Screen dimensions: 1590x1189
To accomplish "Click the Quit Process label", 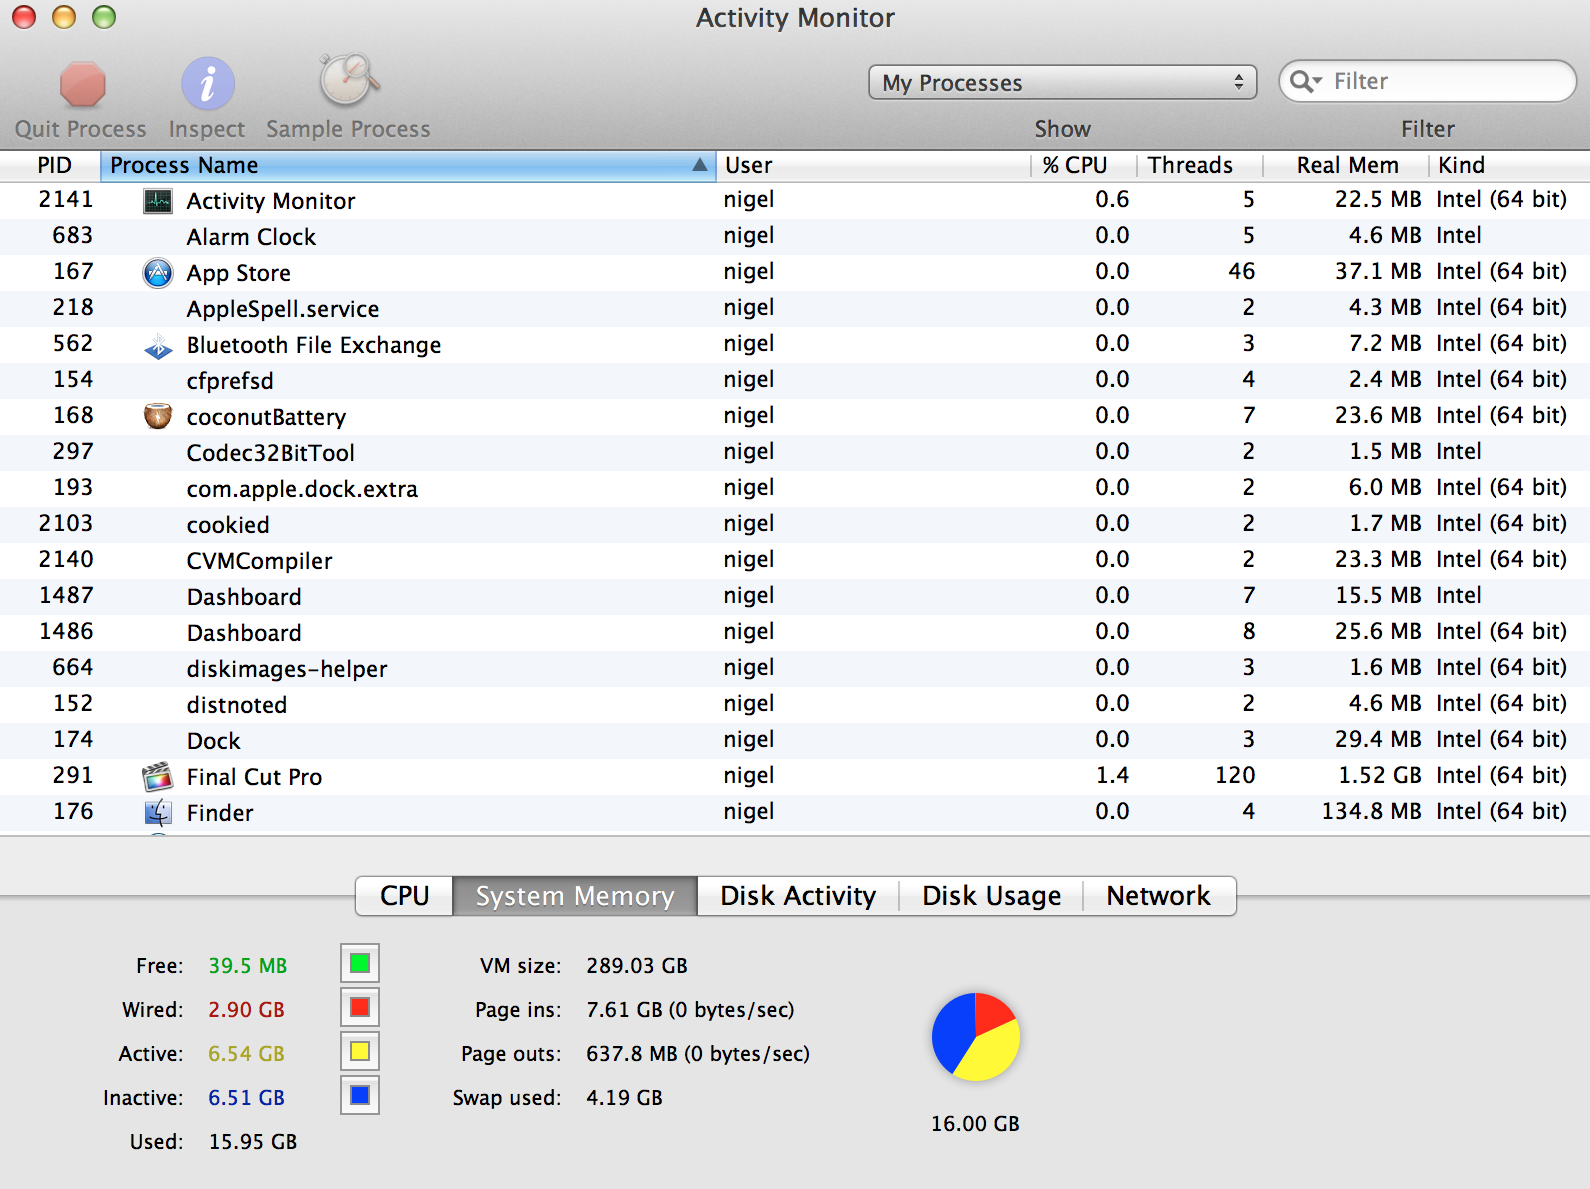I will click(x=80, y=129).
